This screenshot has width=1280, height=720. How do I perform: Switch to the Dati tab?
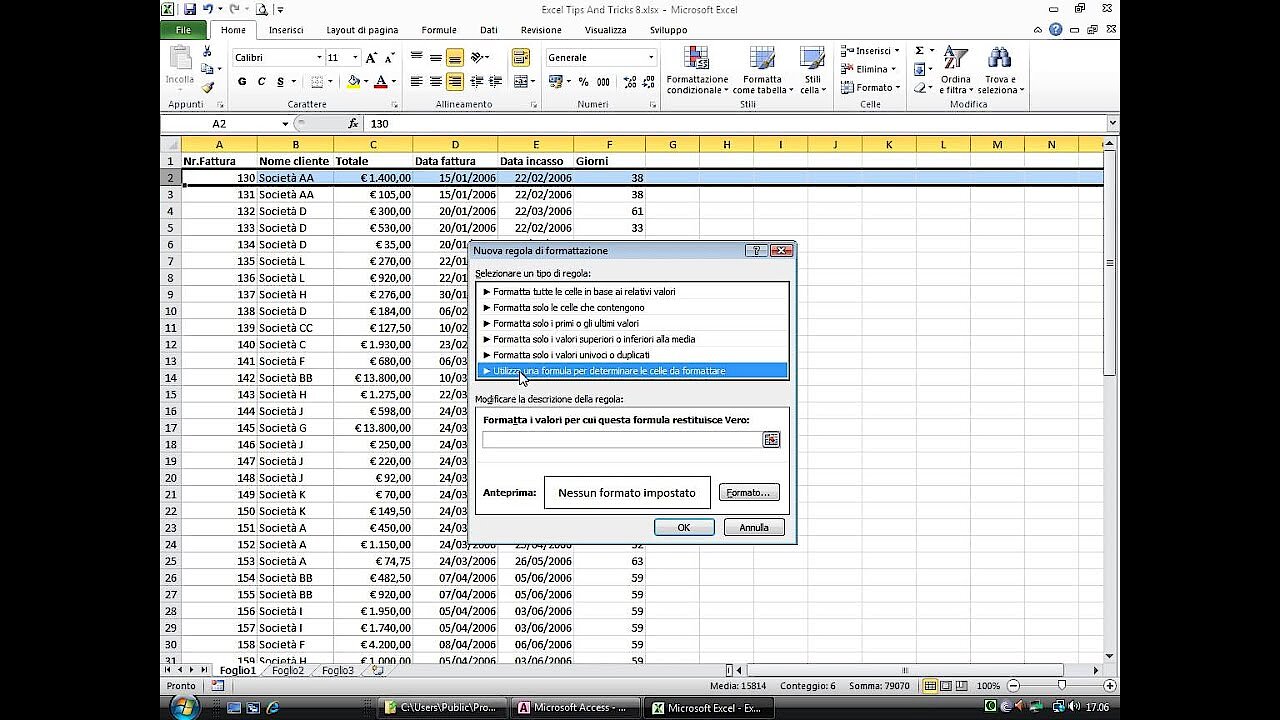tap(489, 30)
